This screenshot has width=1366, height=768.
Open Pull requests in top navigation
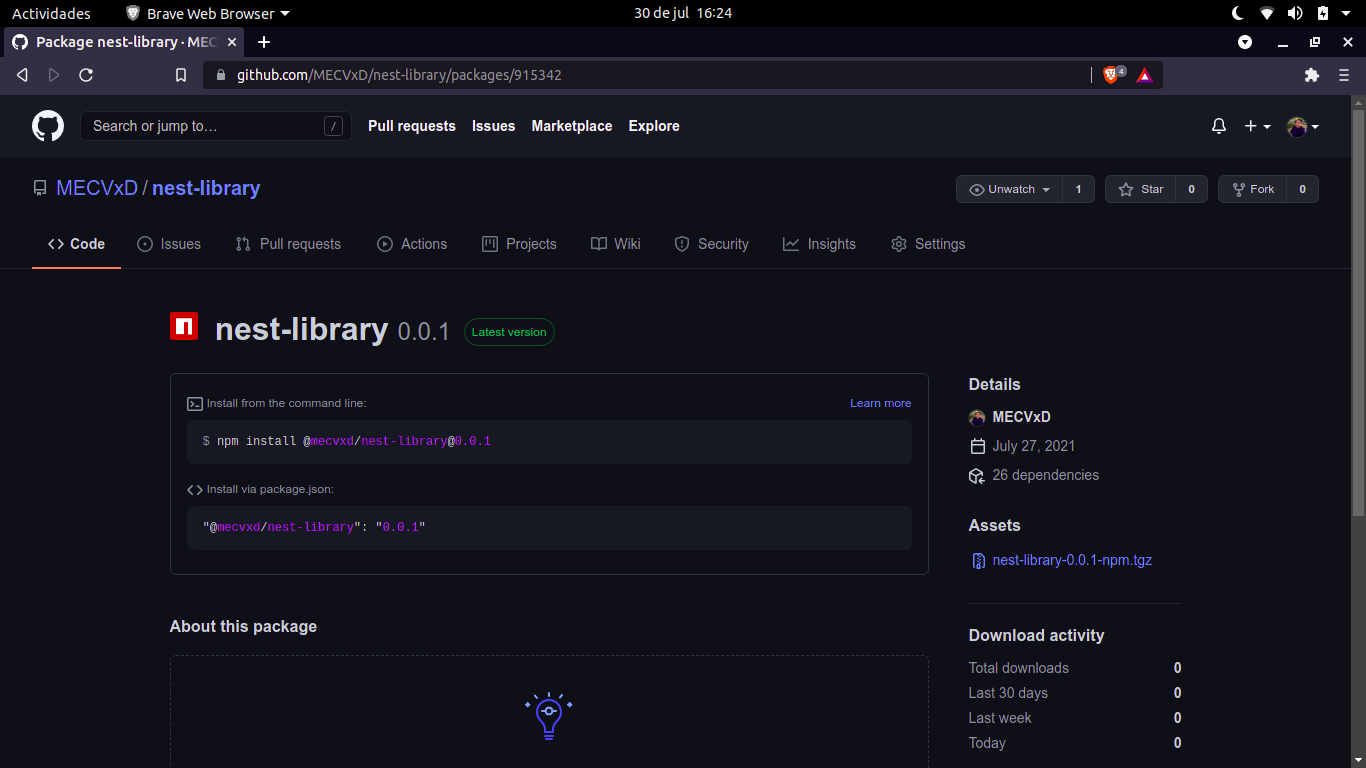point(412,126)
